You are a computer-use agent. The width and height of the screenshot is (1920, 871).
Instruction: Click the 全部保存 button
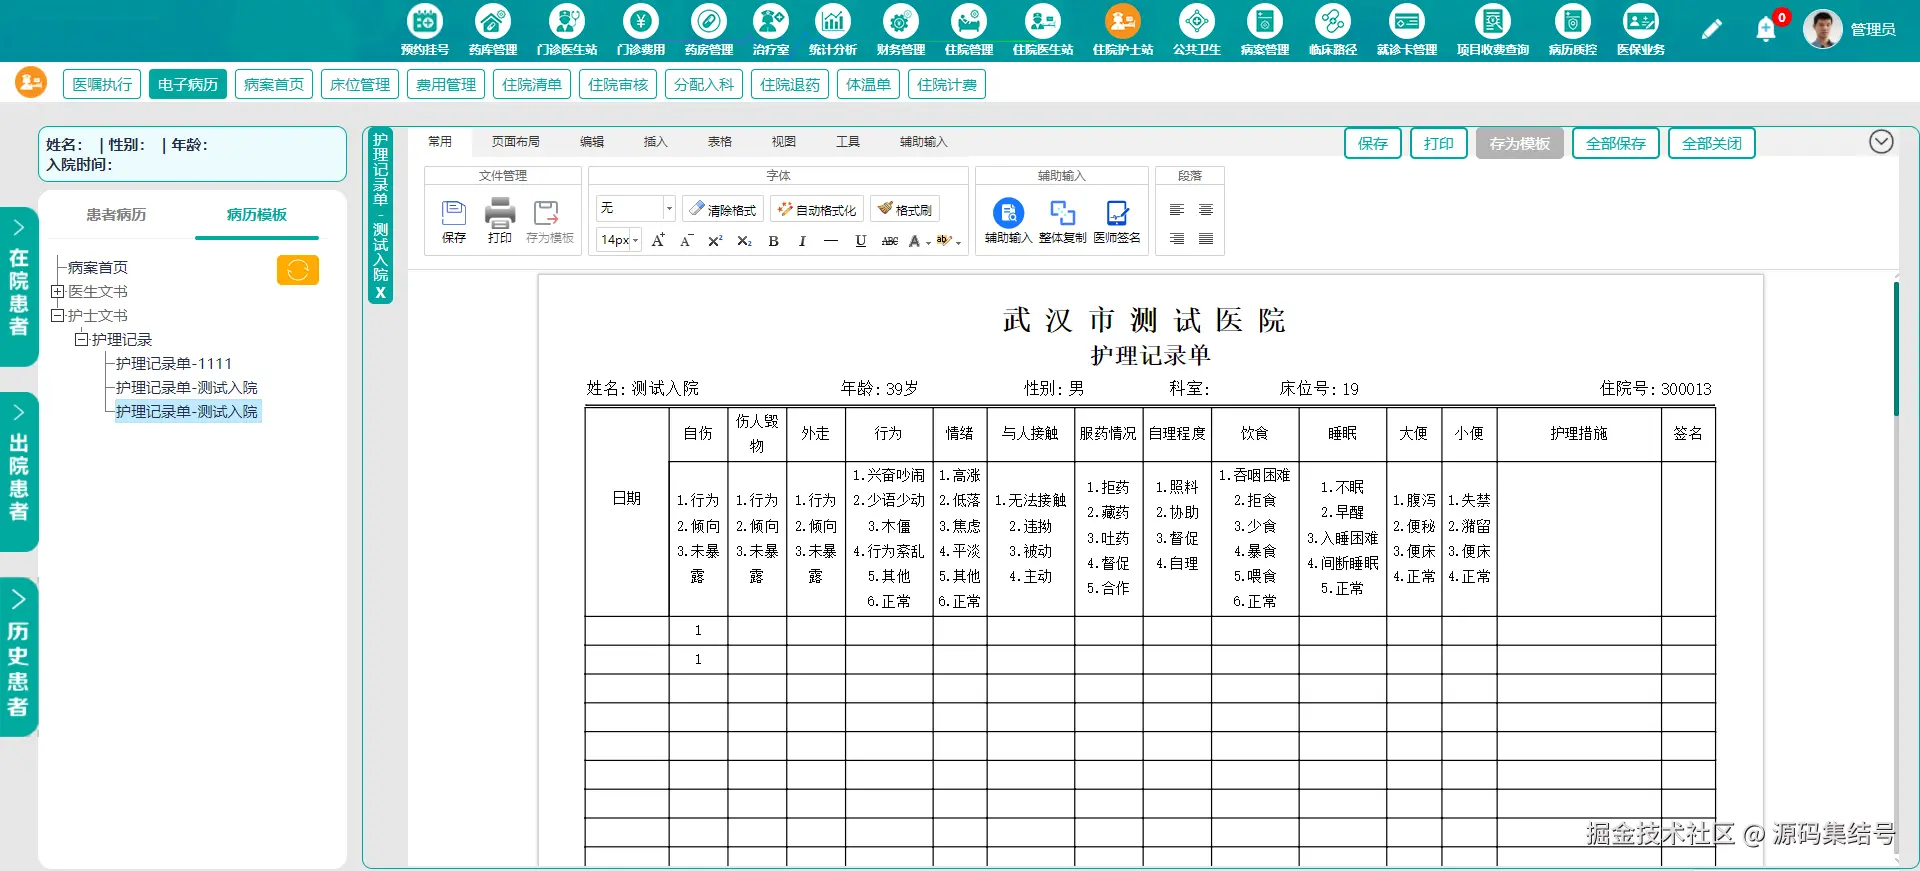[x=1616, y=143]
